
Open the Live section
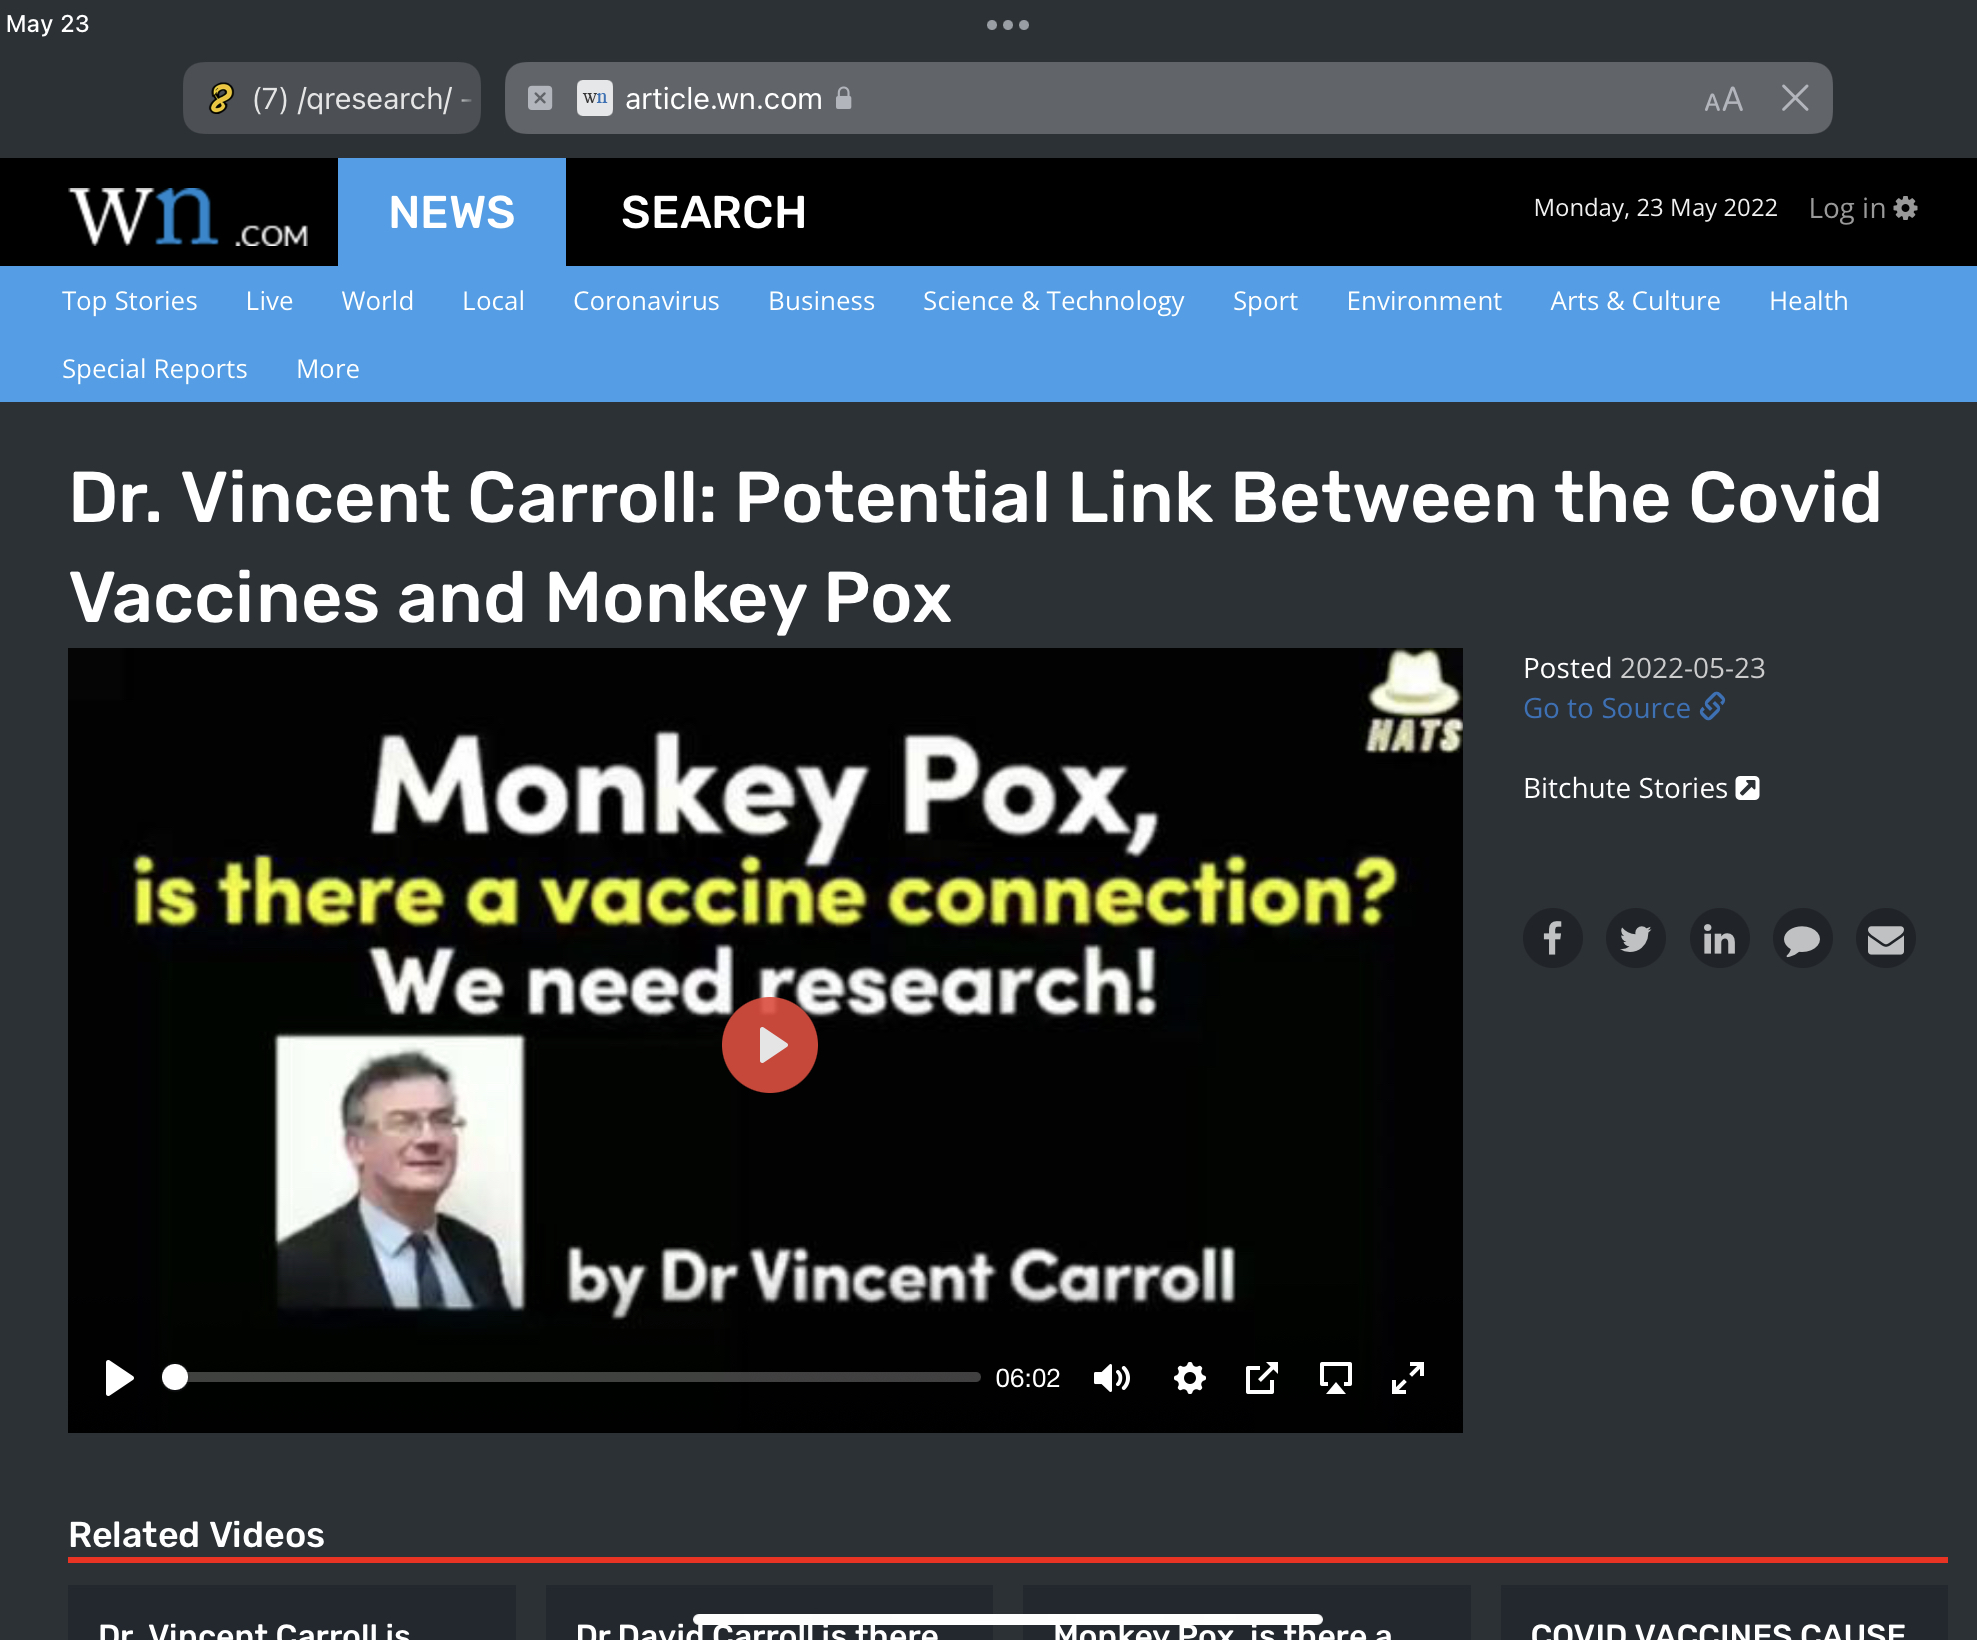269,301
